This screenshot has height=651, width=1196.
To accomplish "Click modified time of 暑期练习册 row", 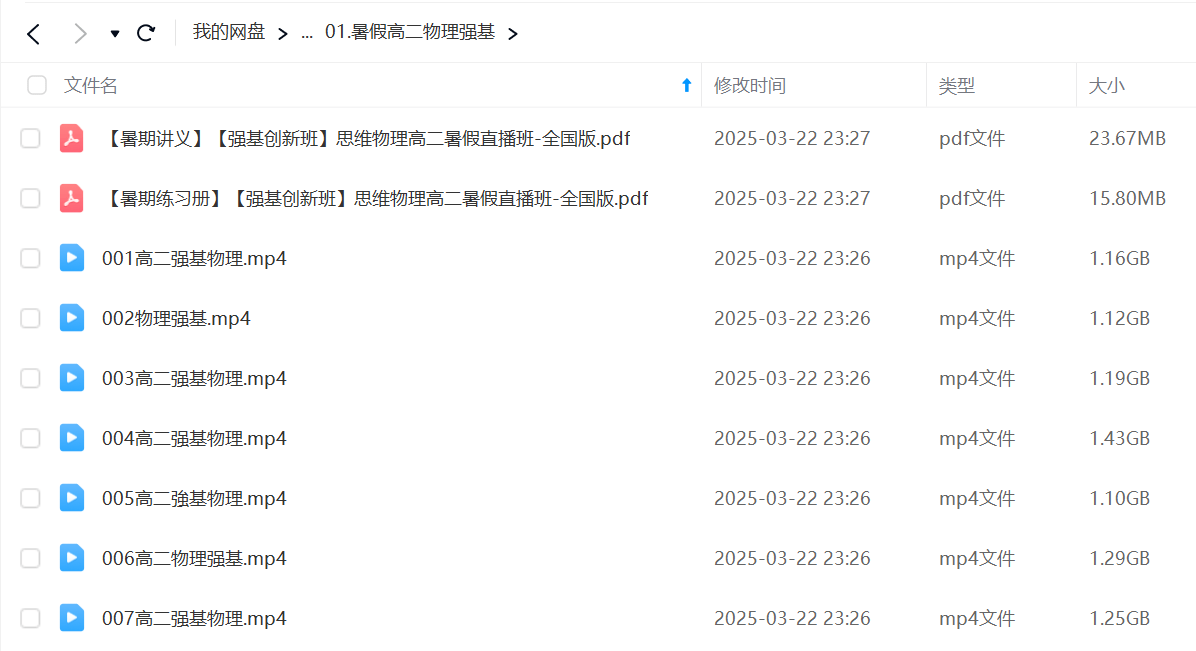I will click(792, 198).
